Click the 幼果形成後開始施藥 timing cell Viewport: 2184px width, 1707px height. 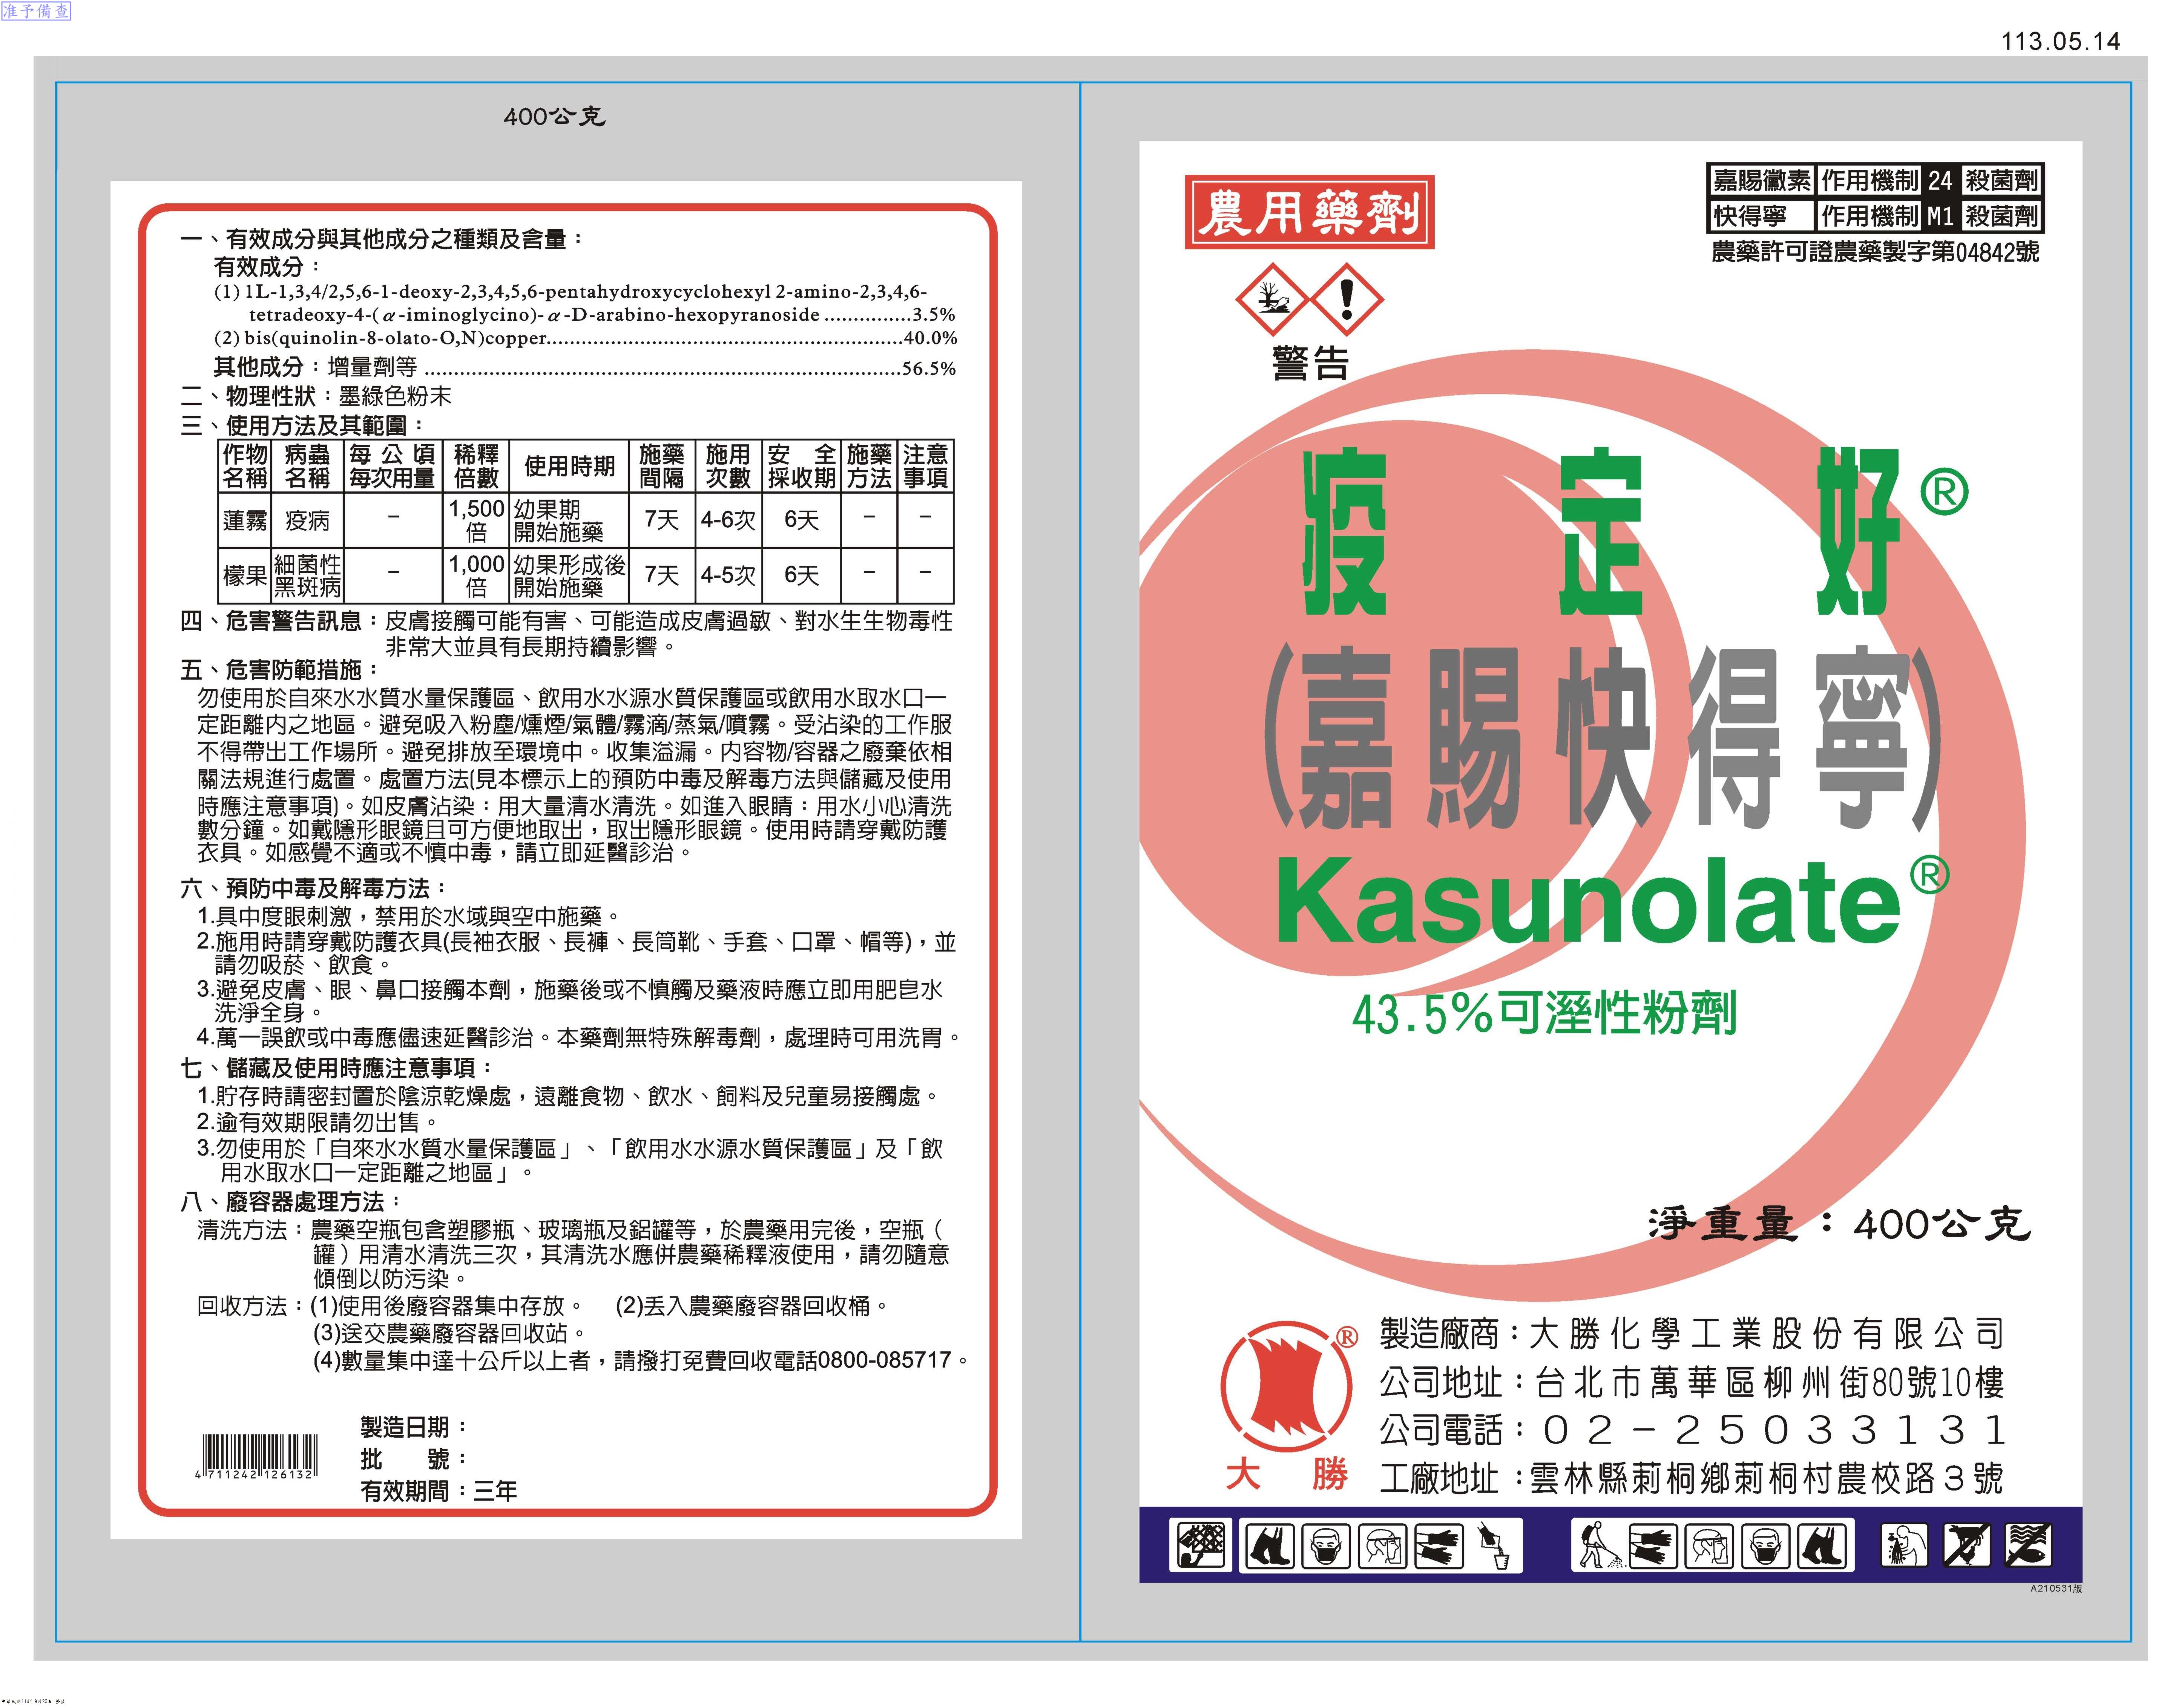[x=569, y=575]
